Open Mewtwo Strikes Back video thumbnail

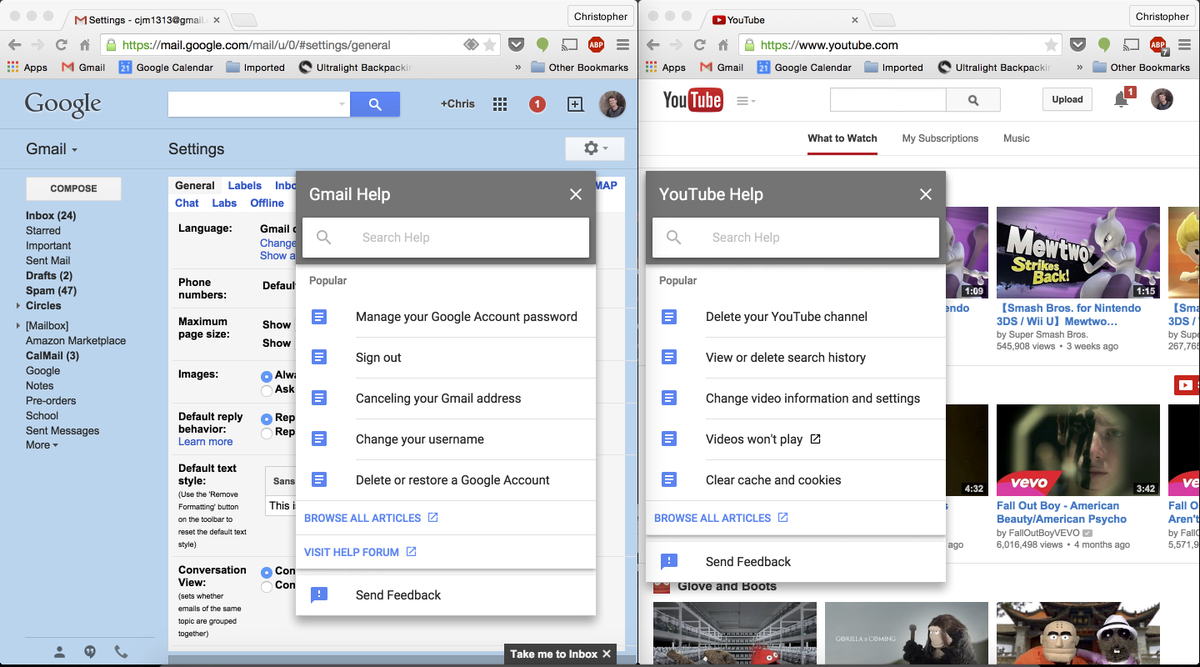(x=1078, y=253)
